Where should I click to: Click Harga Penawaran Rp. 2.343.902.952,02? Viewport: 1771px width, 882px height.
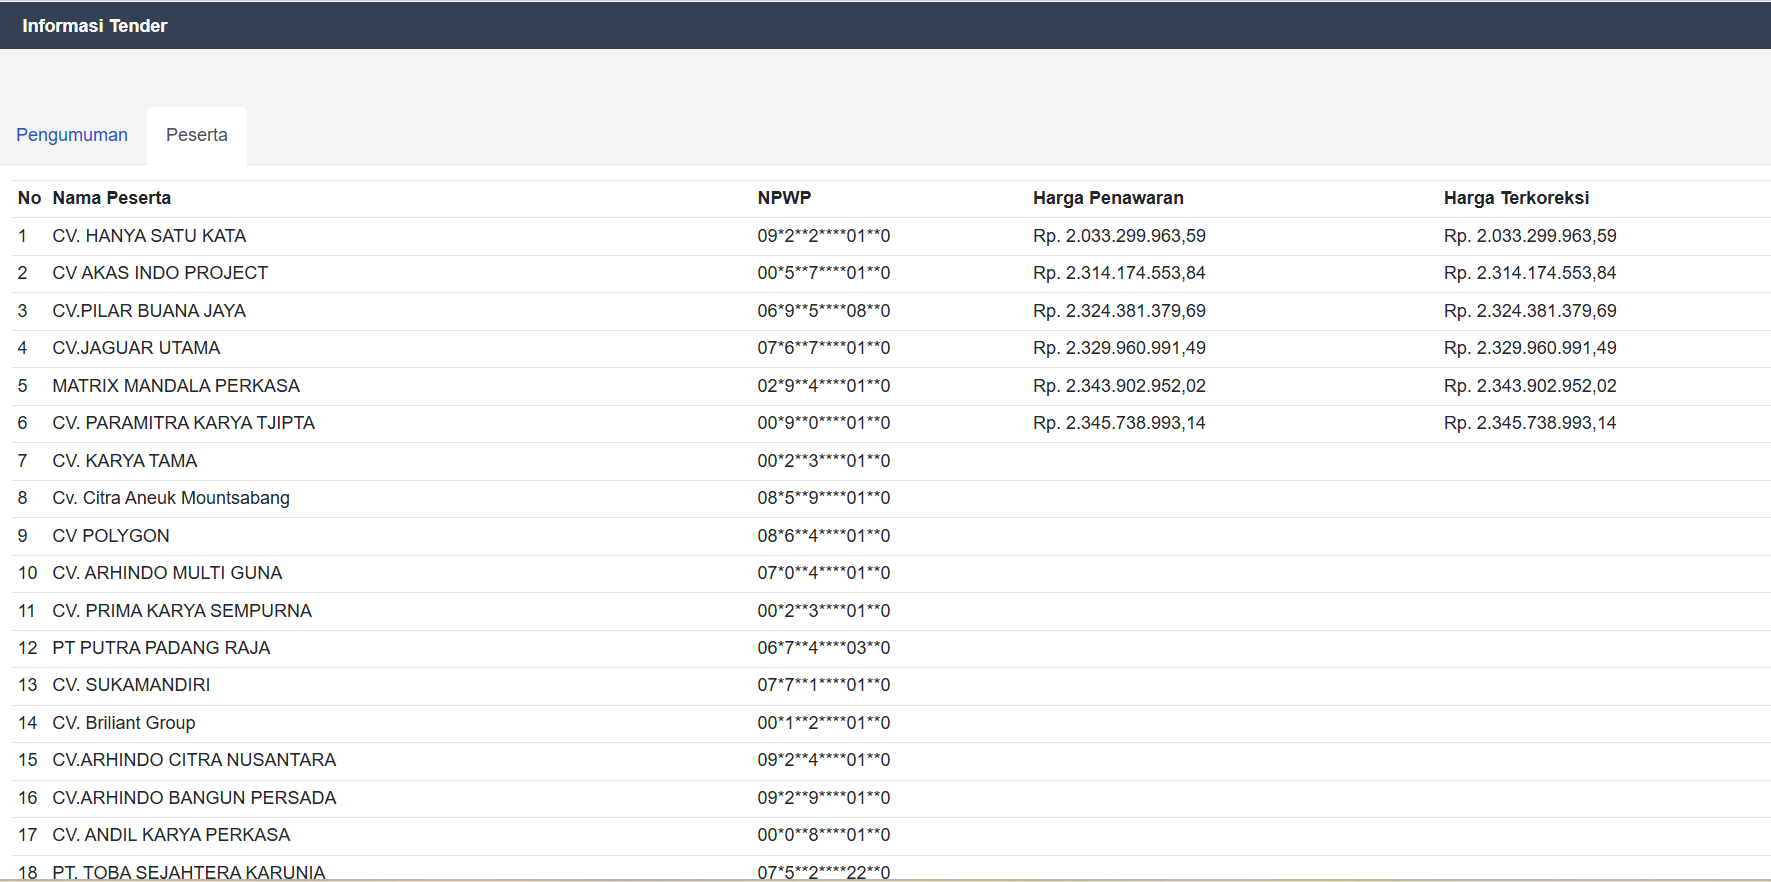pos(1119,386)
